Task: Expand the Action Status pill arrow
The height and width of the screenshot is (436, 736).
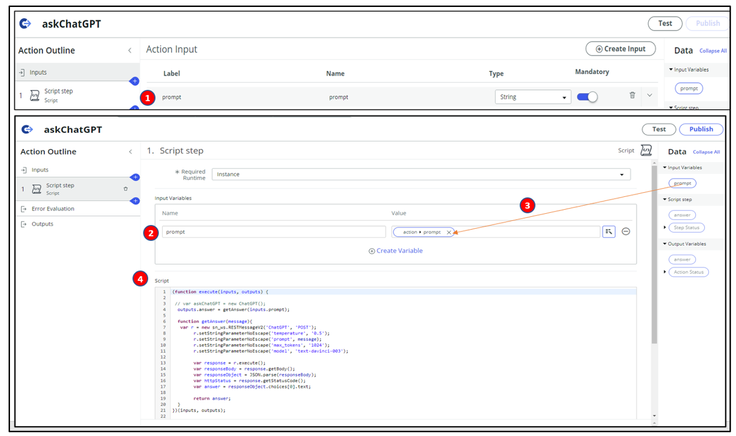Action: point(665,272)
